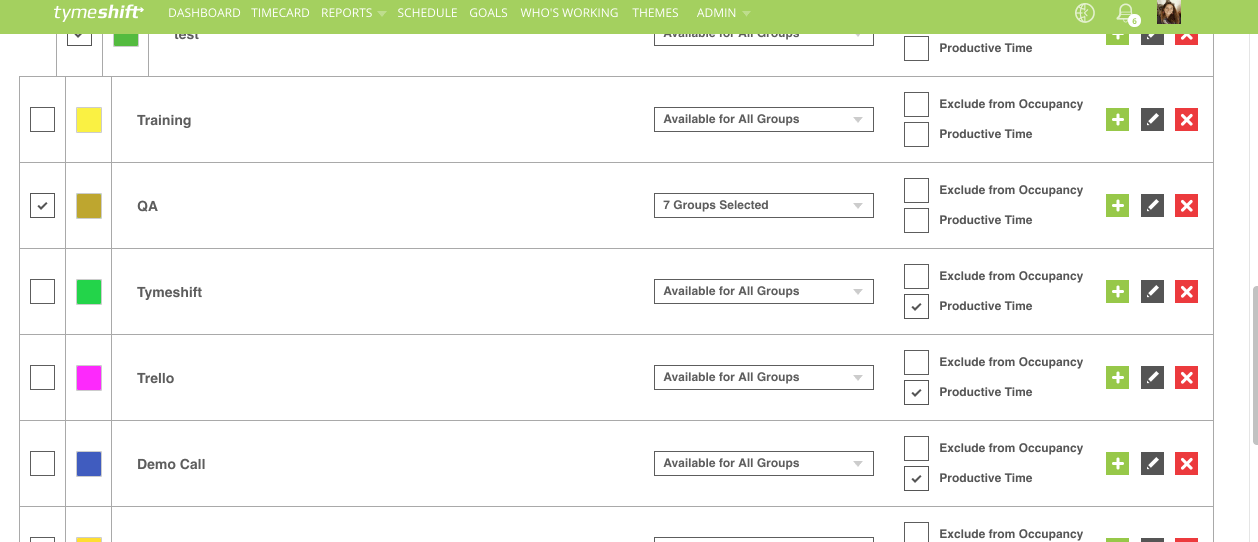The image size is (1258, 542).
Task: Open Tymeshift groups availability dropdown
Action: click(x=763, y=291)
